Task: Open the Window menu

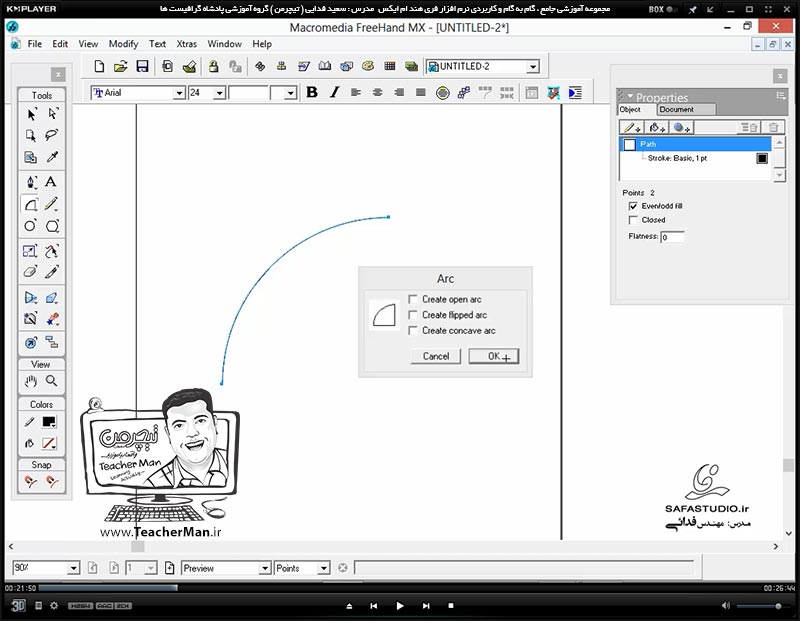Action: pos(224,44)
